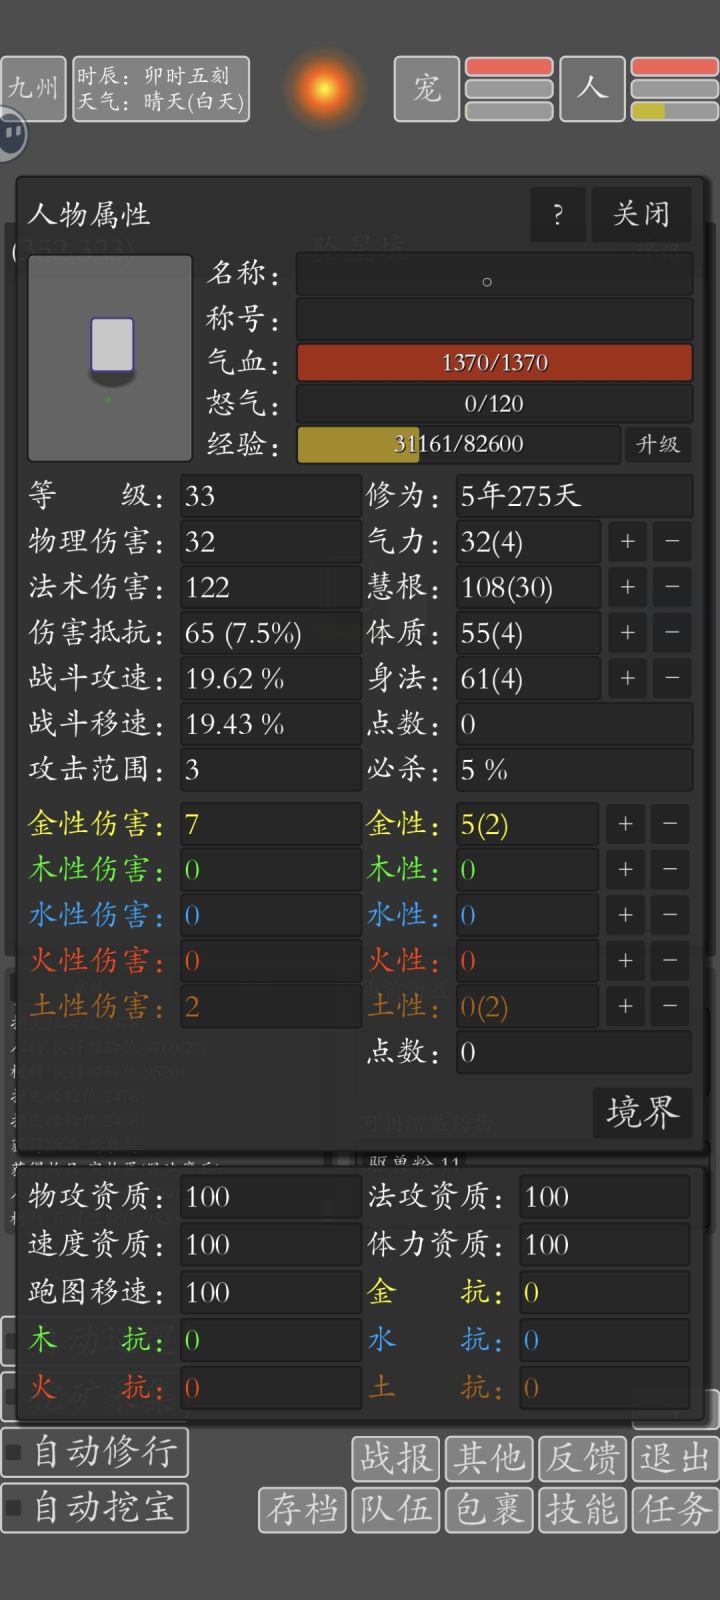
Task: Decrease 慧根 with its minus button
Action: 672,587
